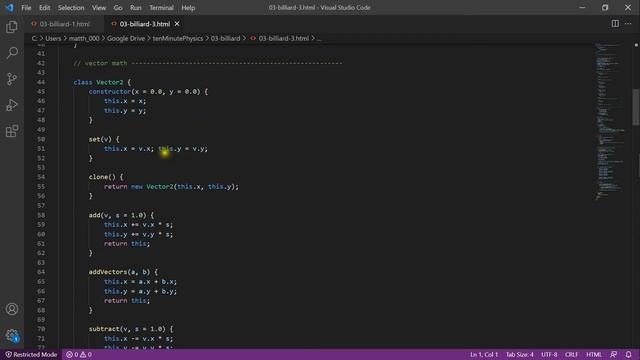Click the 'set(v) {' method line
This screenshot has width=640, height=360.
click(104, 139)
